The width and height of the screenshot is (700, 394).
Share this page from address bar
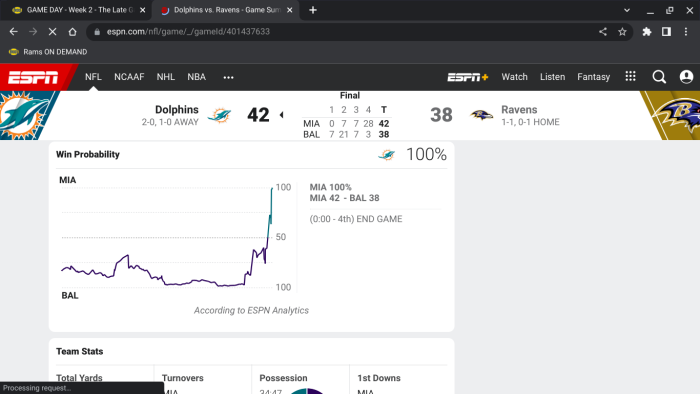(x=603, y=32)
